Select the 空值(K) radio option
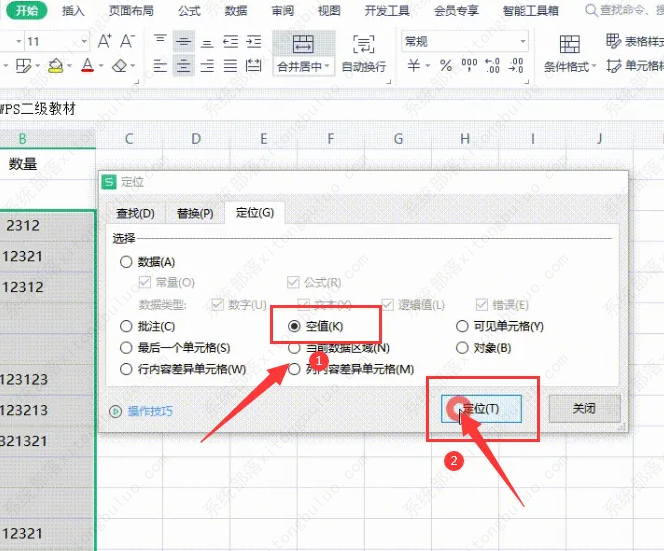Viewport: 664px width, 551px height. point(294,326)
